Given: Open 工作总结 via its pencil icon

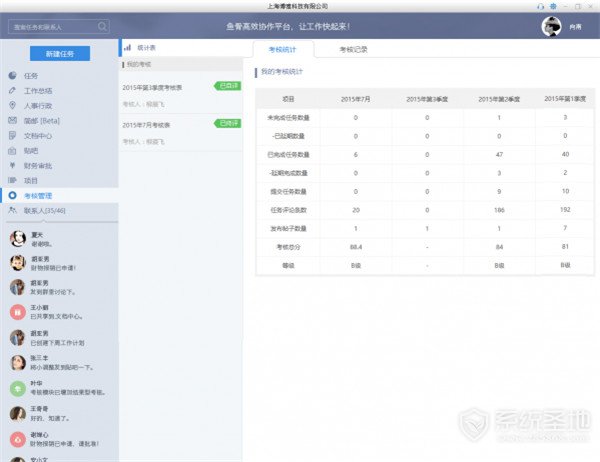Looking at the screenshot, I should [x=13, y=90].
